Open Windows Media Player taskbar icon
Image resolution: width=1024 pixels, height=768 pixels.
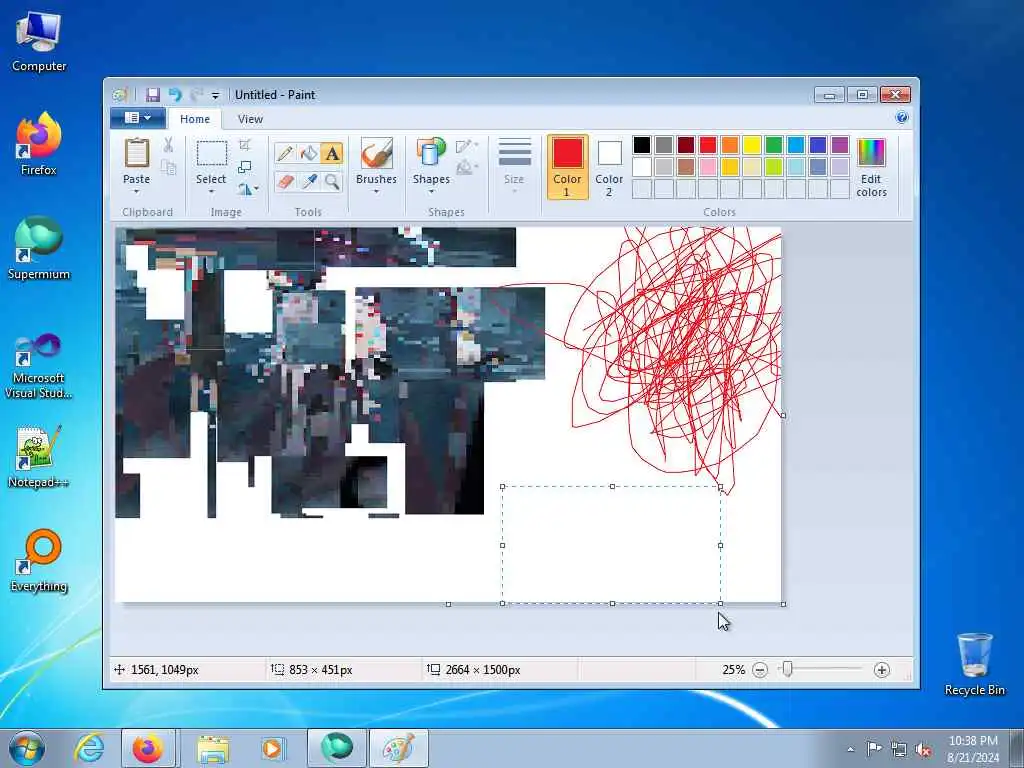click(272, 748)
